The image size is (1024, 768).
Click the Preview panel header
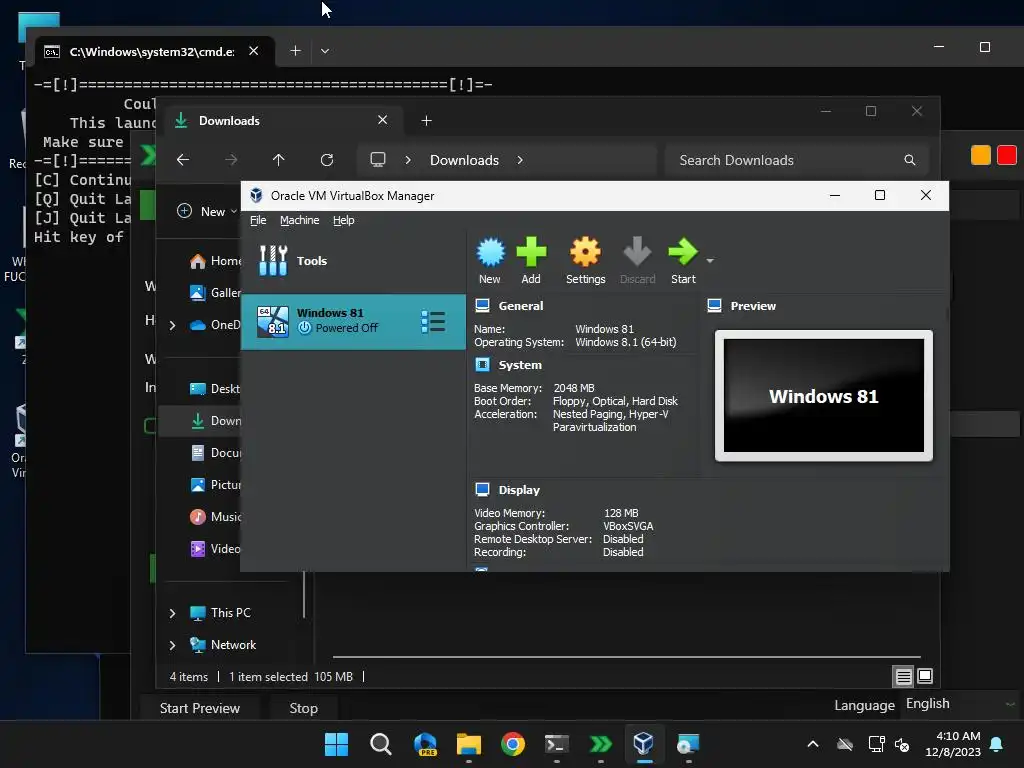point(753,306)
